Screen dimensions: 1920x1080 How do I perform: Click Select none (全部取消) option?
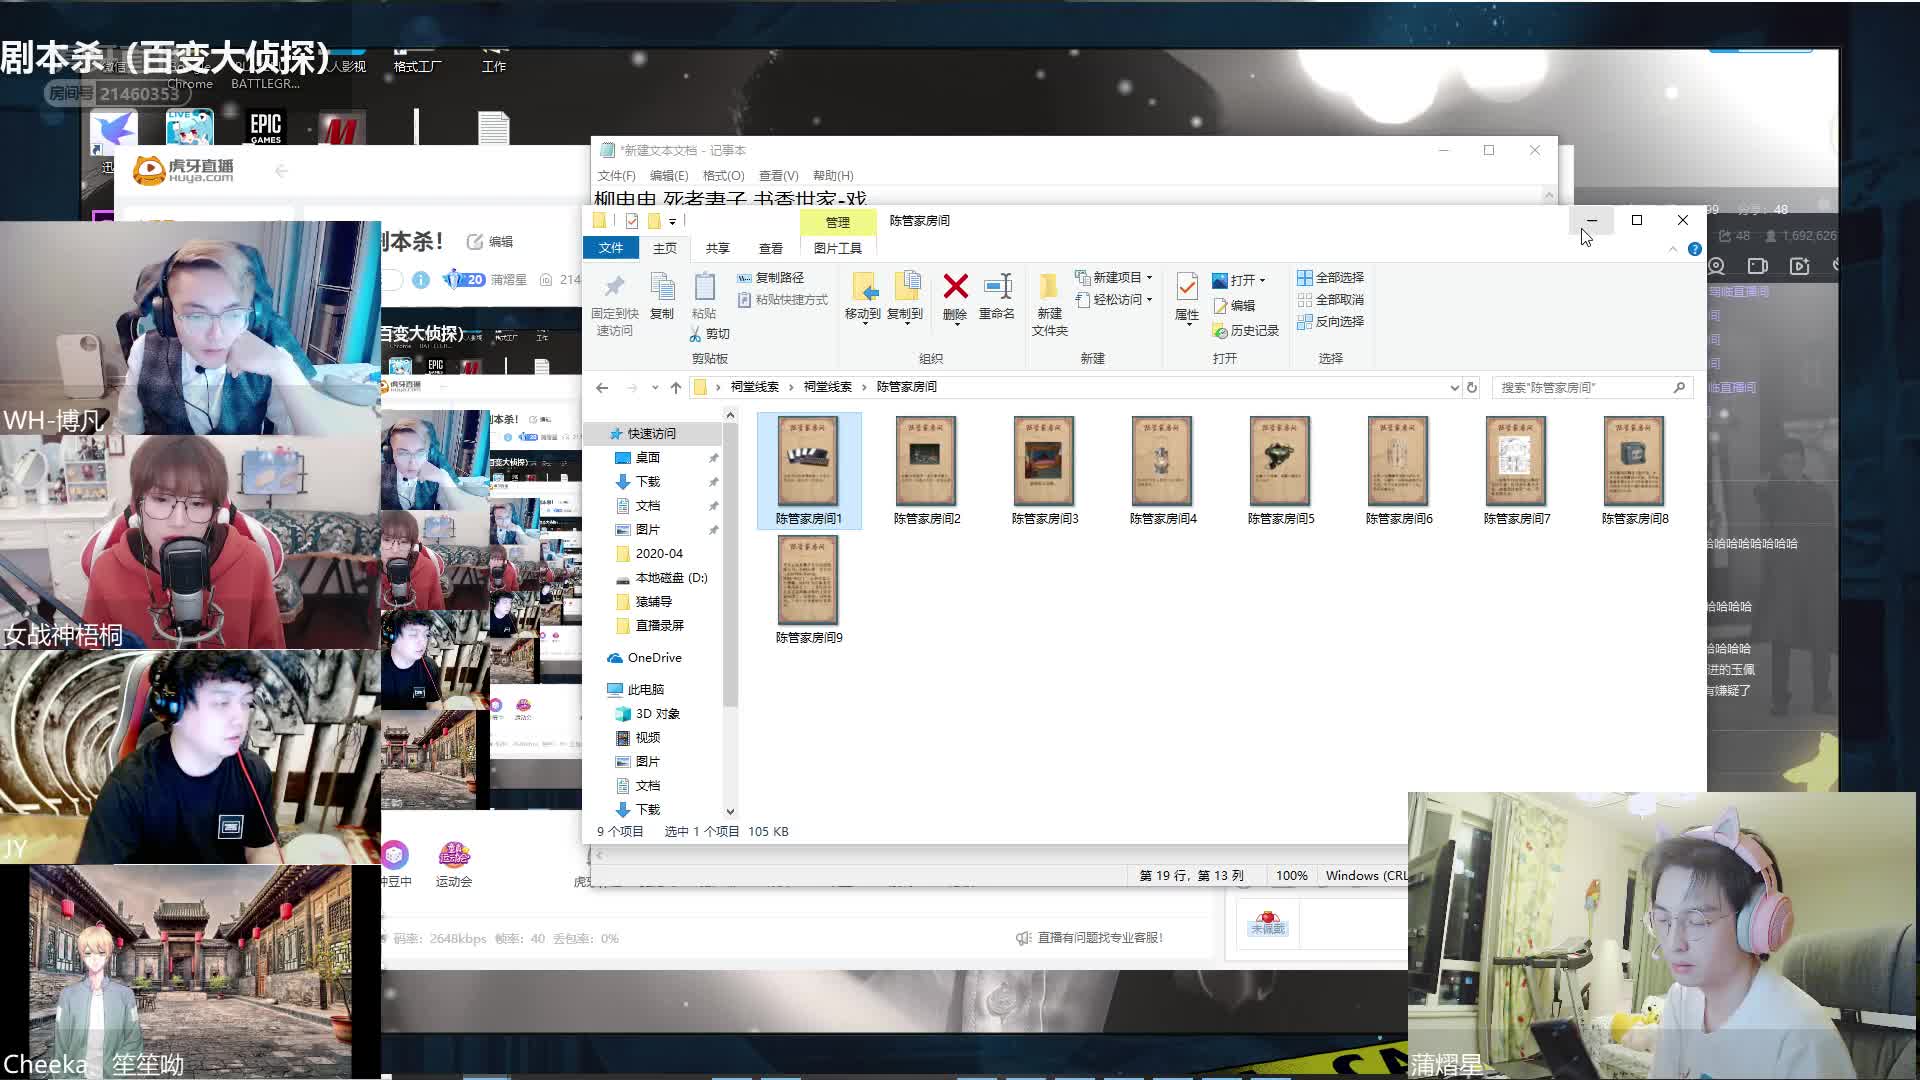click(1331, 300)
